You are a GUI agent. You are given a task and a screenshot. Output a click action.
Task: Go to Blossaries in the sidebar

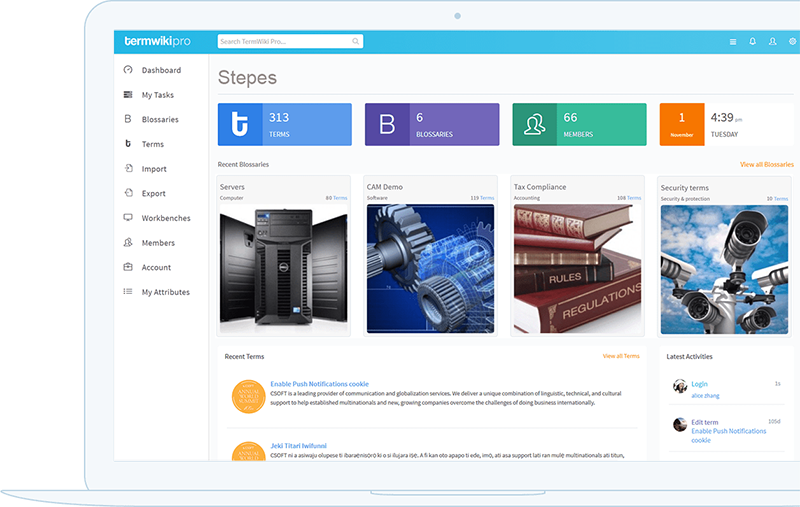click(x=160, y=119)
